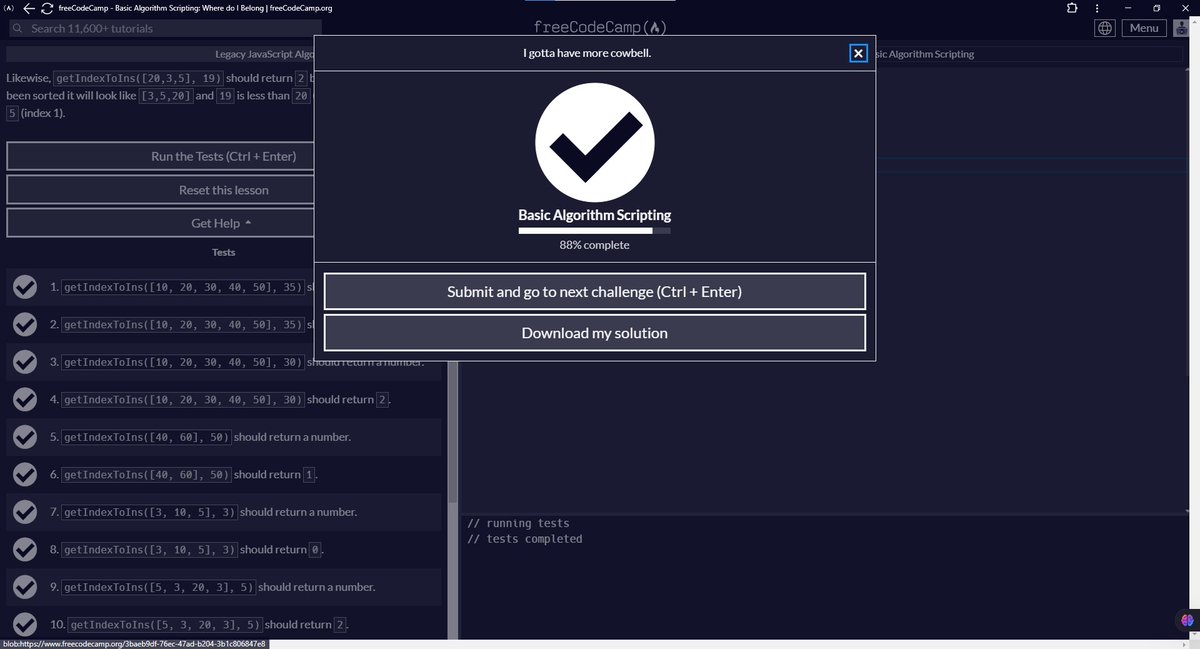Image resolution: width=1200 pixels, height=649 pixels.
Task: Click the checkmark icon for test 9
Action: pyautogui.click(x=25, y=587)
